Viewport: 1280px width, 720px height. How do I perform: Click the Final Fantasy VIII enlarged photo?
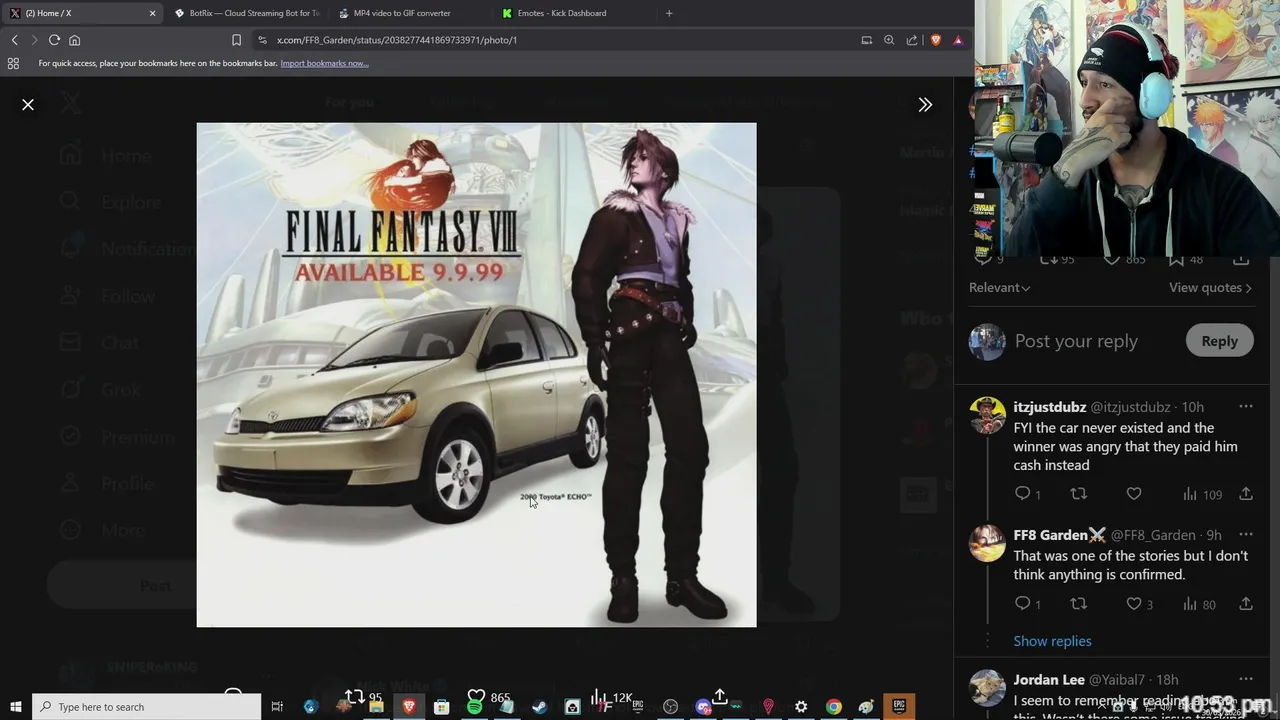point(476,375)
